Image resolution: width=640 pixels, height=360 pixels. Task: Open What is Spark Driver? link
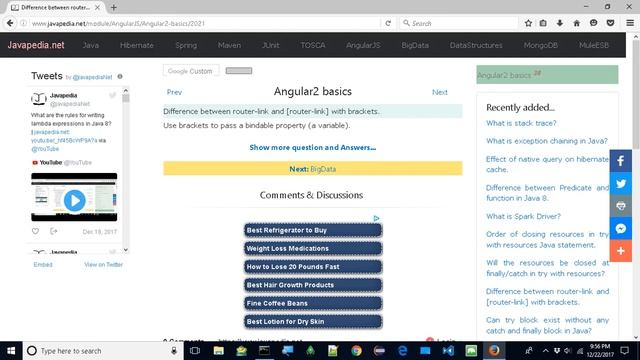click(523, 216)
